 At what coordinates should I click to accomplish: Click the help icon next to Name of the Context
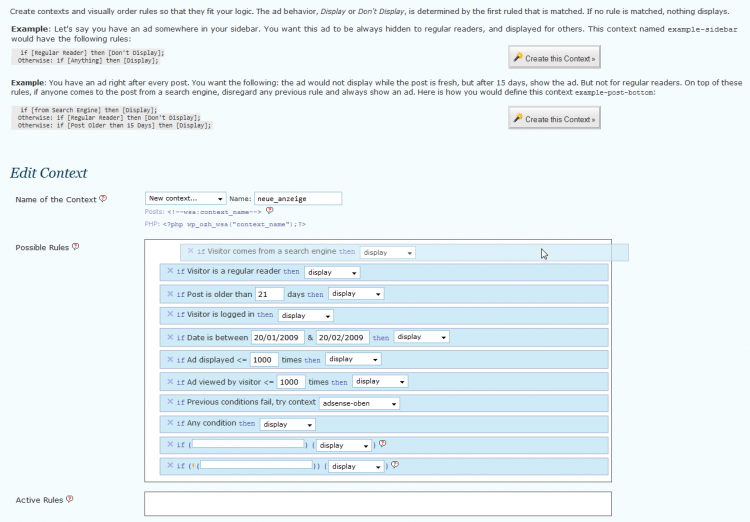[x=103, y=199]
